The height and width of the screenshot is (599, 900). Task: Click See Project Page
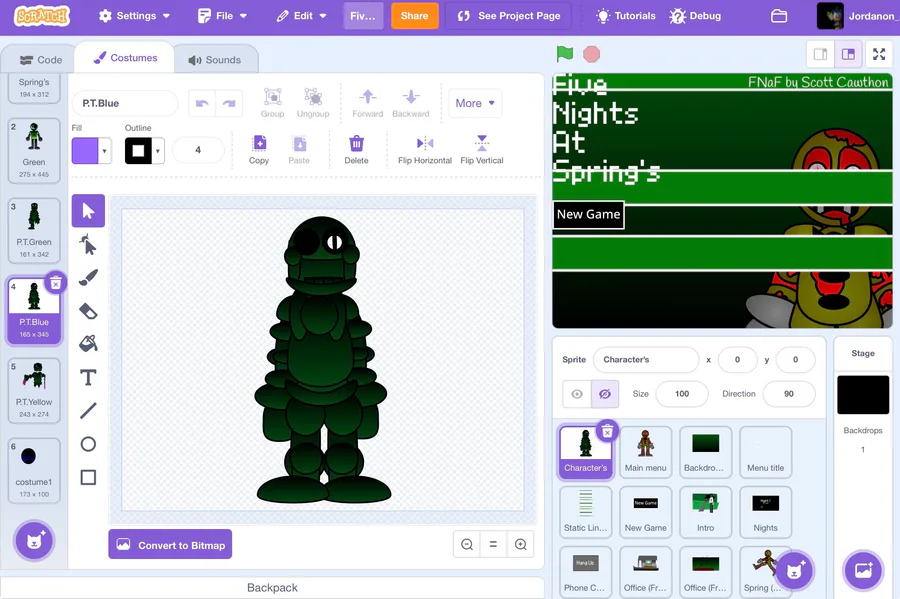point(509,16)
